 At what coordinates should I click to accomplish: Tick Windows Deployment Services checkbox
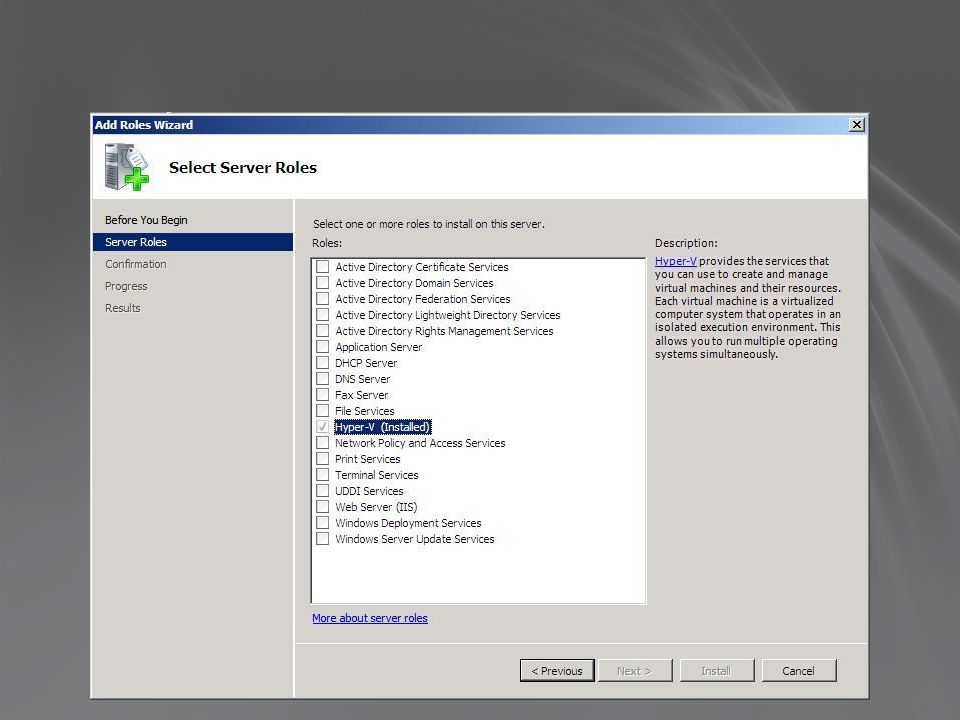click(x=323, y=523)
